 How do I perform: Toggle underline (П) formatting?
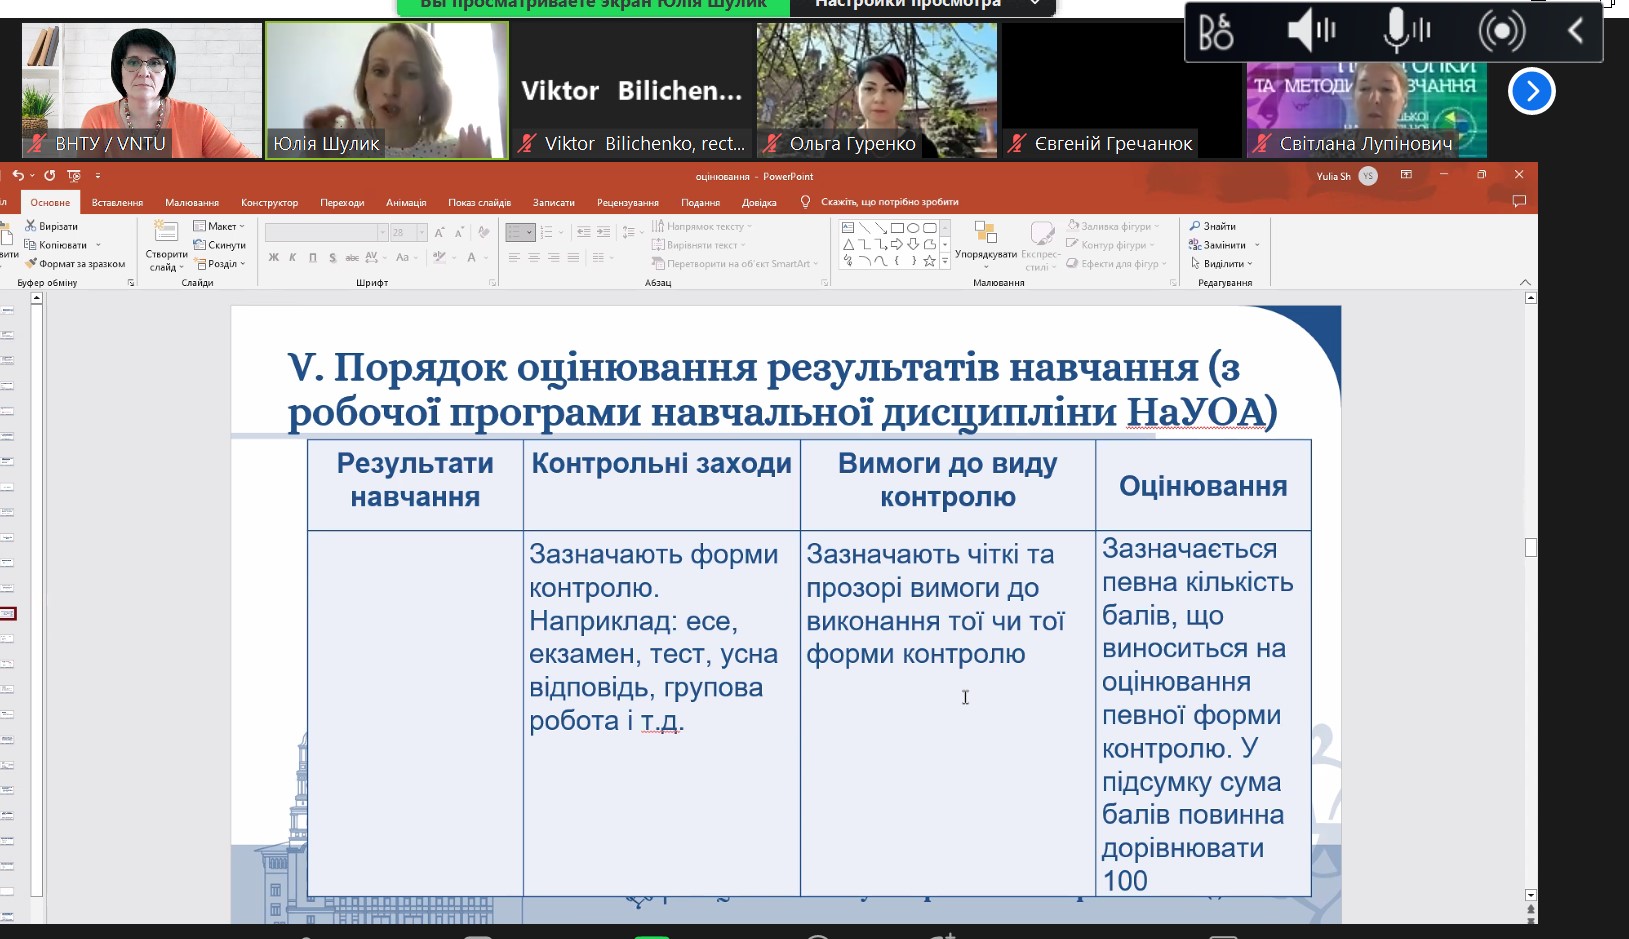tap(313, 258)
